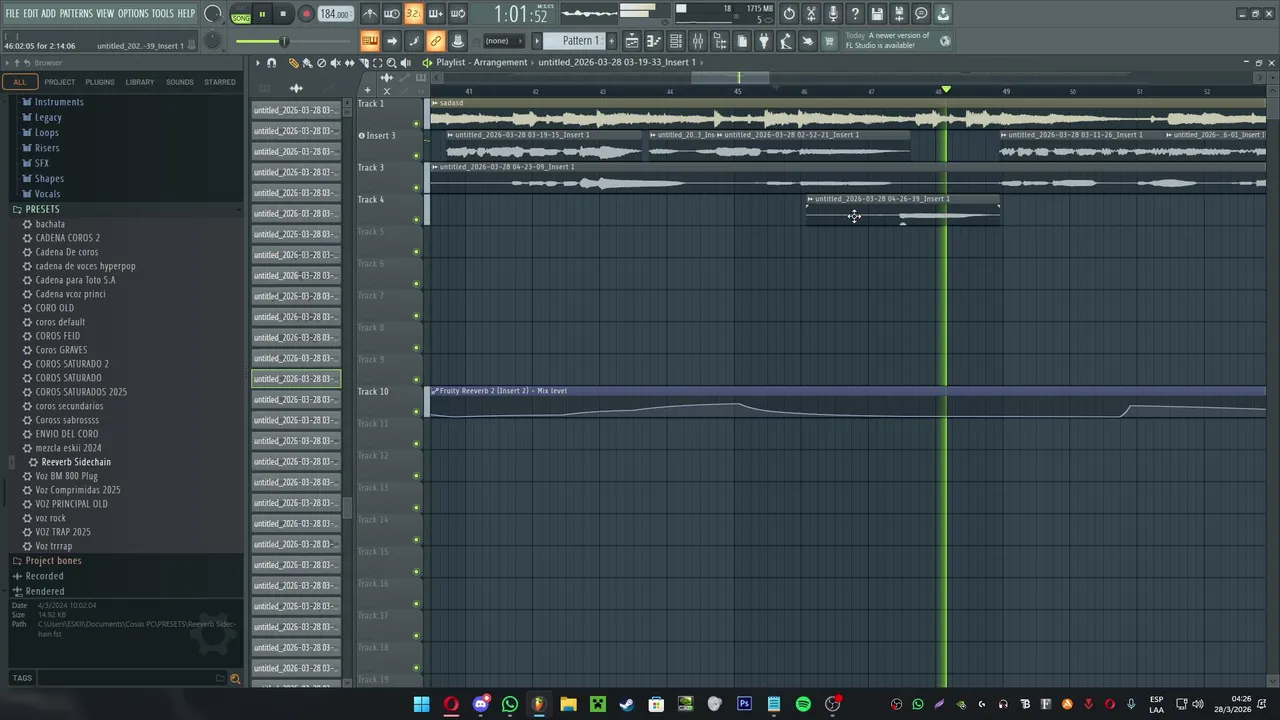Open the playlist options menu arrow

coord(258,62)
